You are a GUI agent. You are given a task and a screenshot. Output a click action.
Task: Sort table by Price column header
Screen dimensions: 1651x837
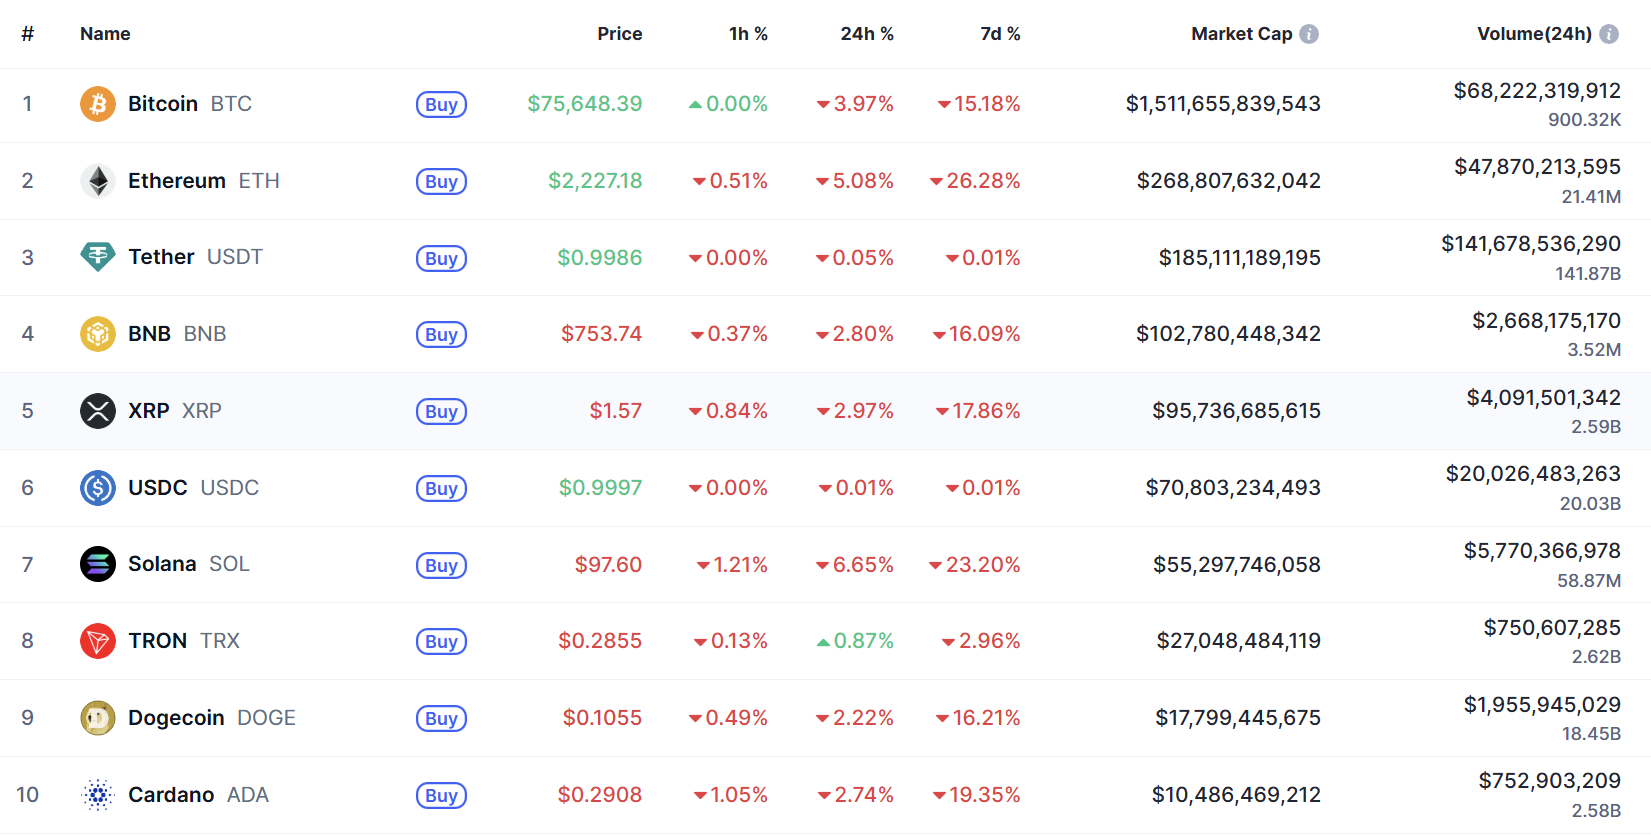click(x=619, y=34)
